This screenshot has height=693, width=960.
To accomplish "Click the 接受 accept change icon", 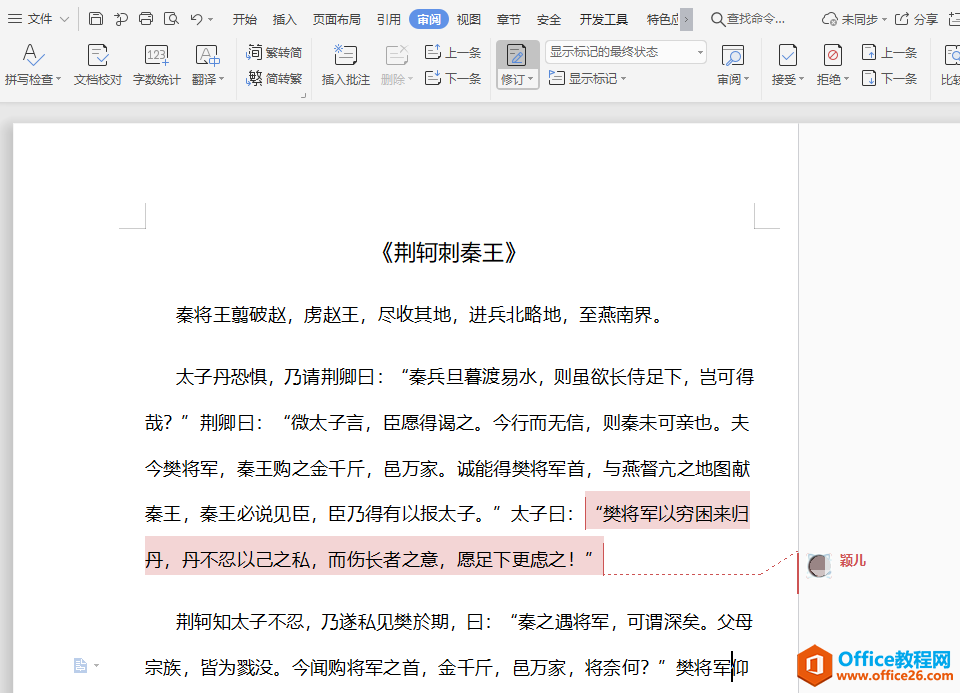I will 787,56.
